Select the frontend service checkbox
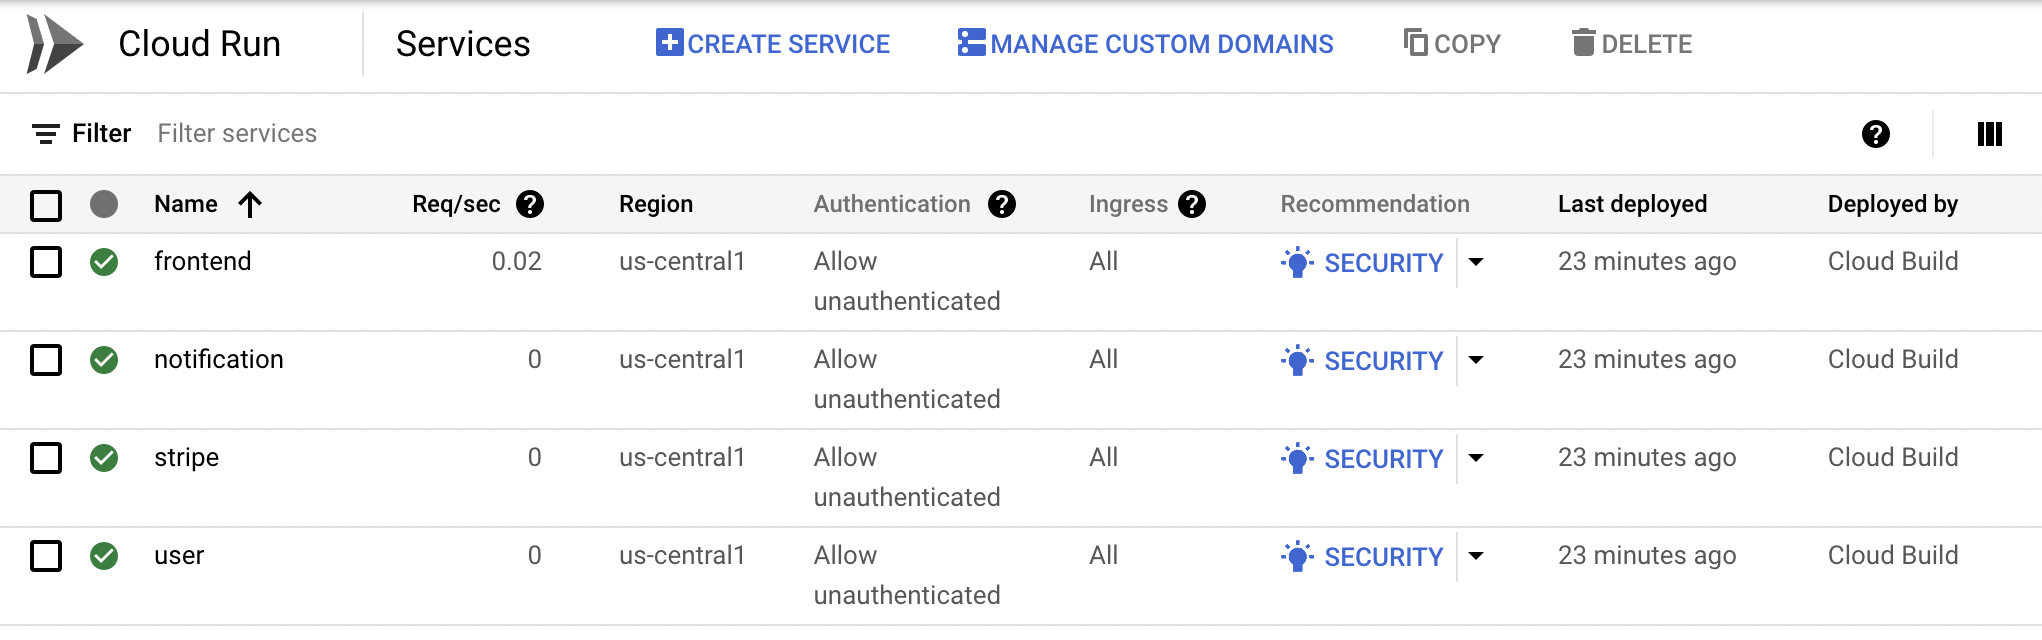This screenshot has width=2042, height=640. click(x=46, y=262)
